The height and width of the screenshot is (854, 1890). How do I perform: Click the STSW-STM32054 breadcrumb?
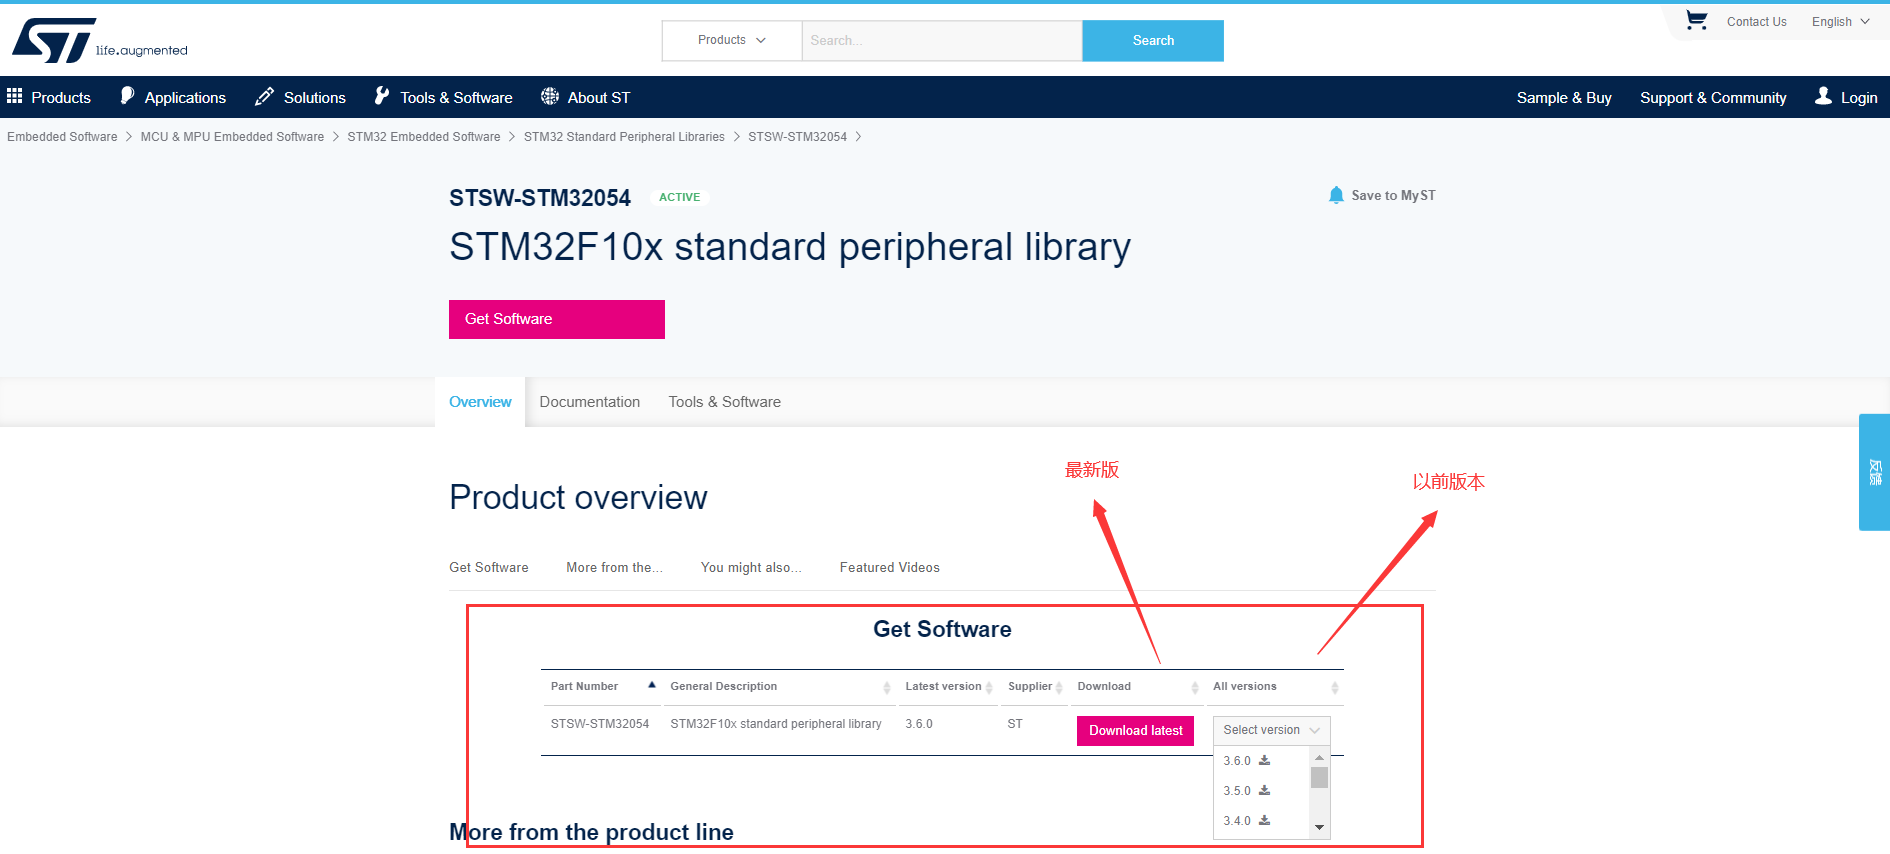[x=797, y=137]
